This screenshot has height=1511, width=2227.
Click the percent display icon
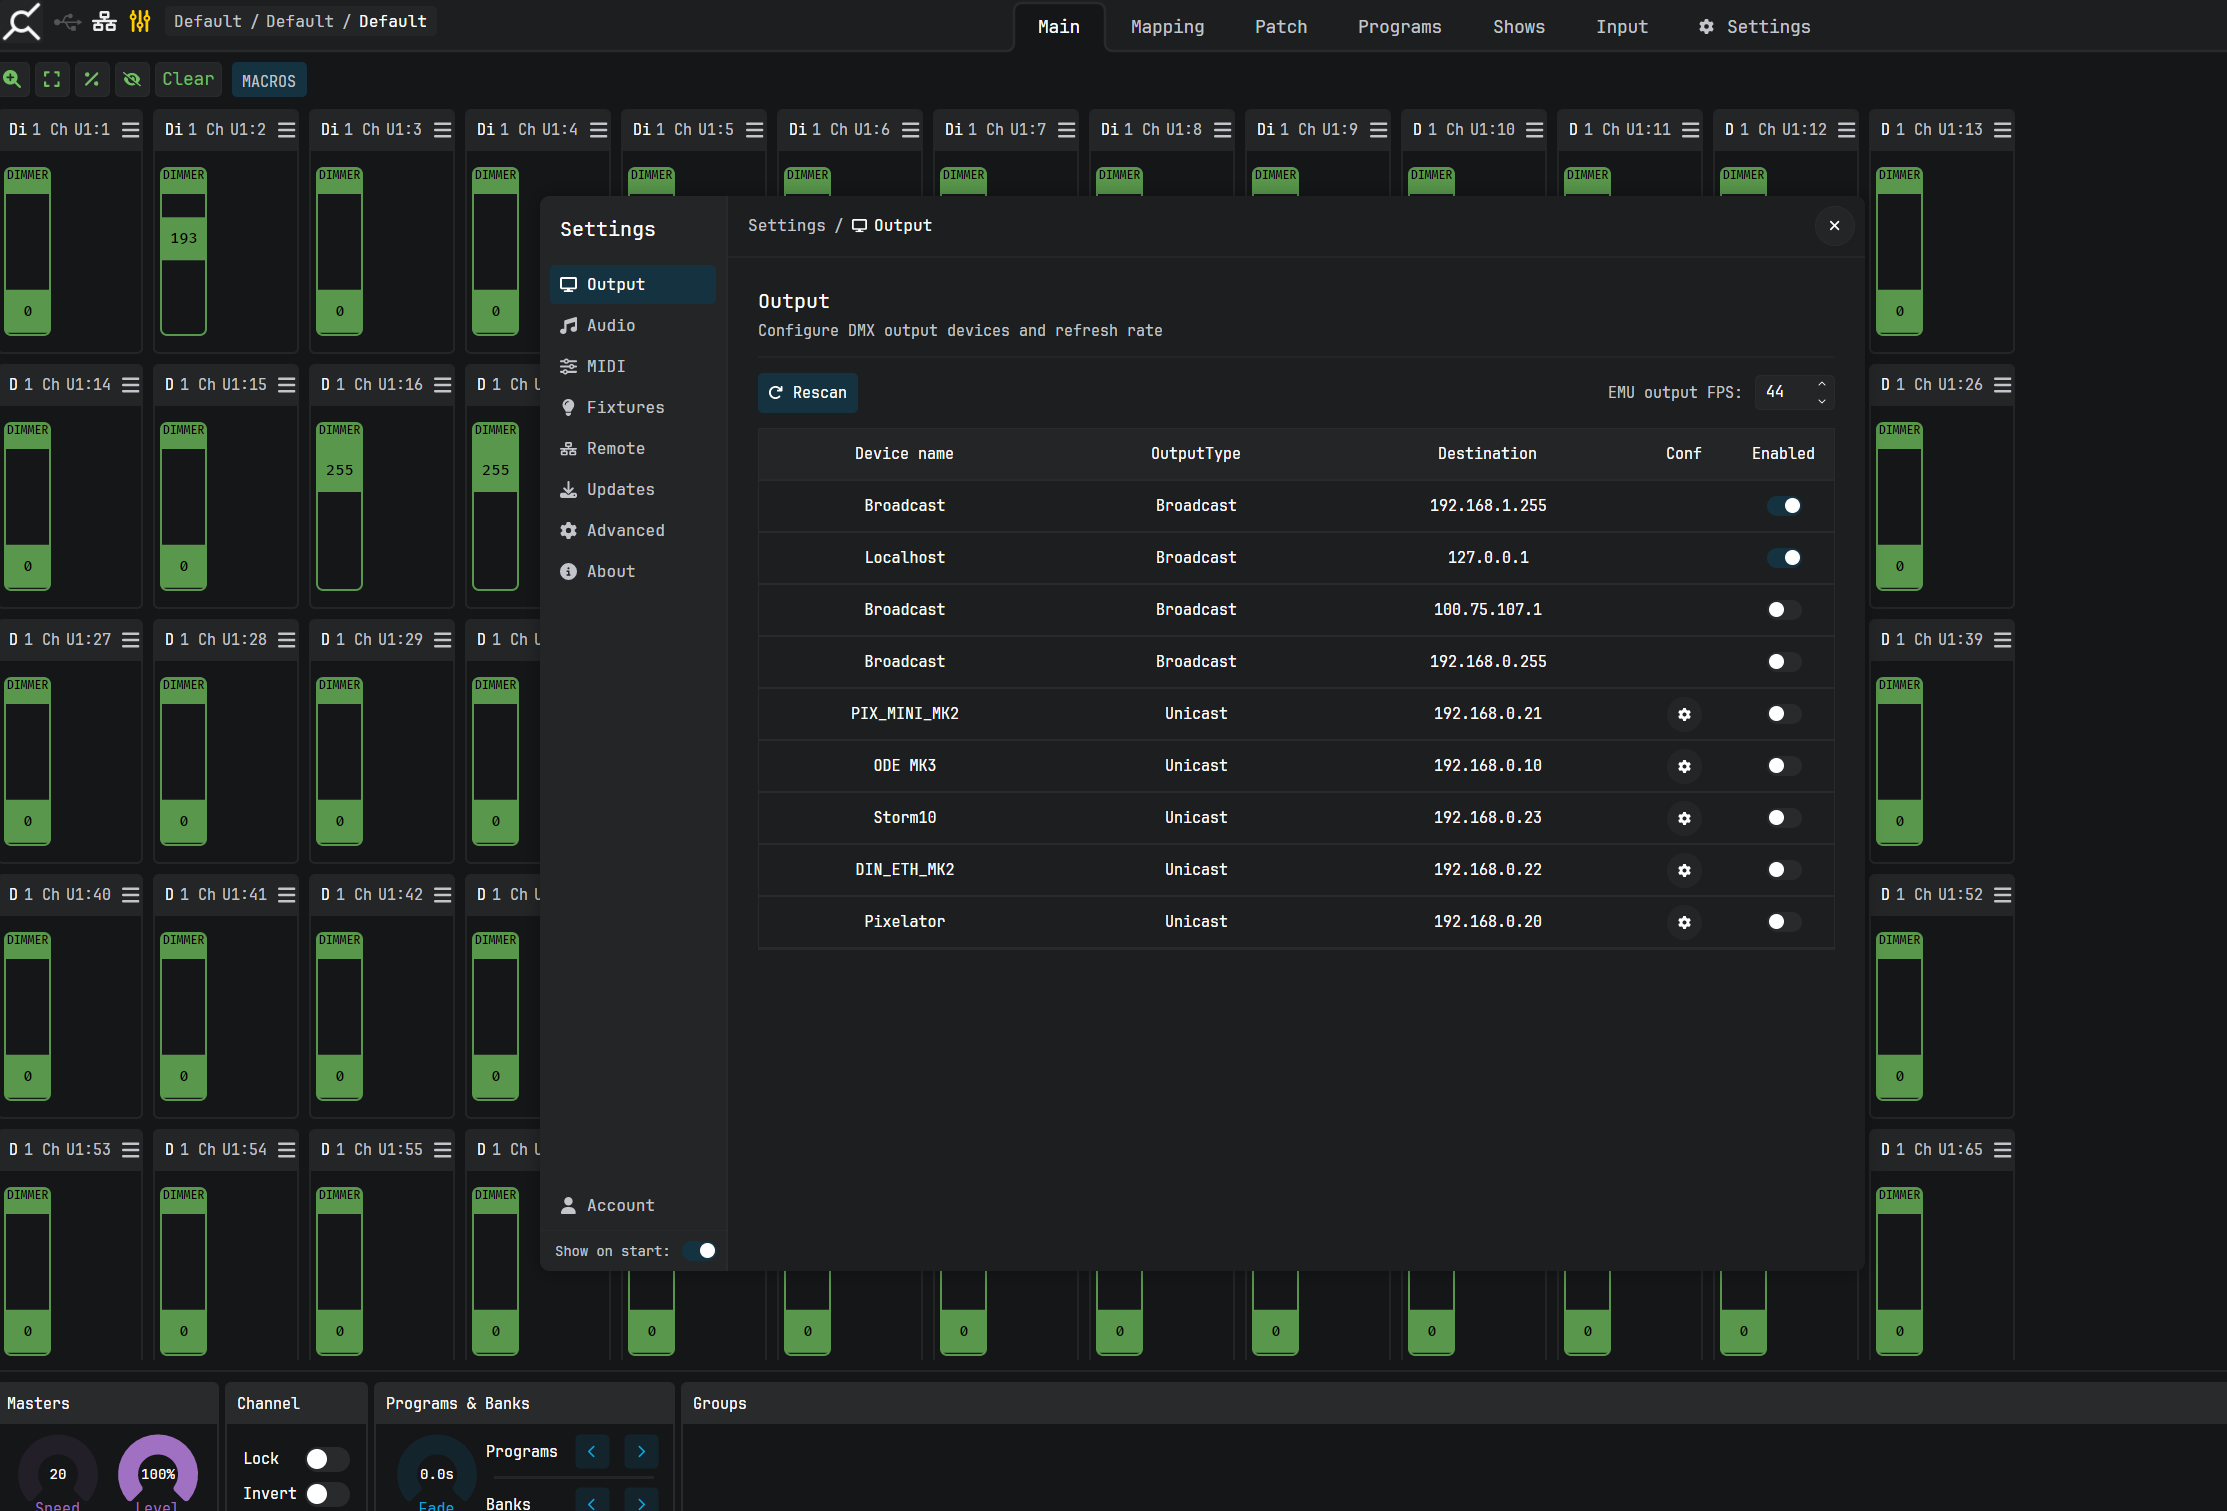pos(91,79)
